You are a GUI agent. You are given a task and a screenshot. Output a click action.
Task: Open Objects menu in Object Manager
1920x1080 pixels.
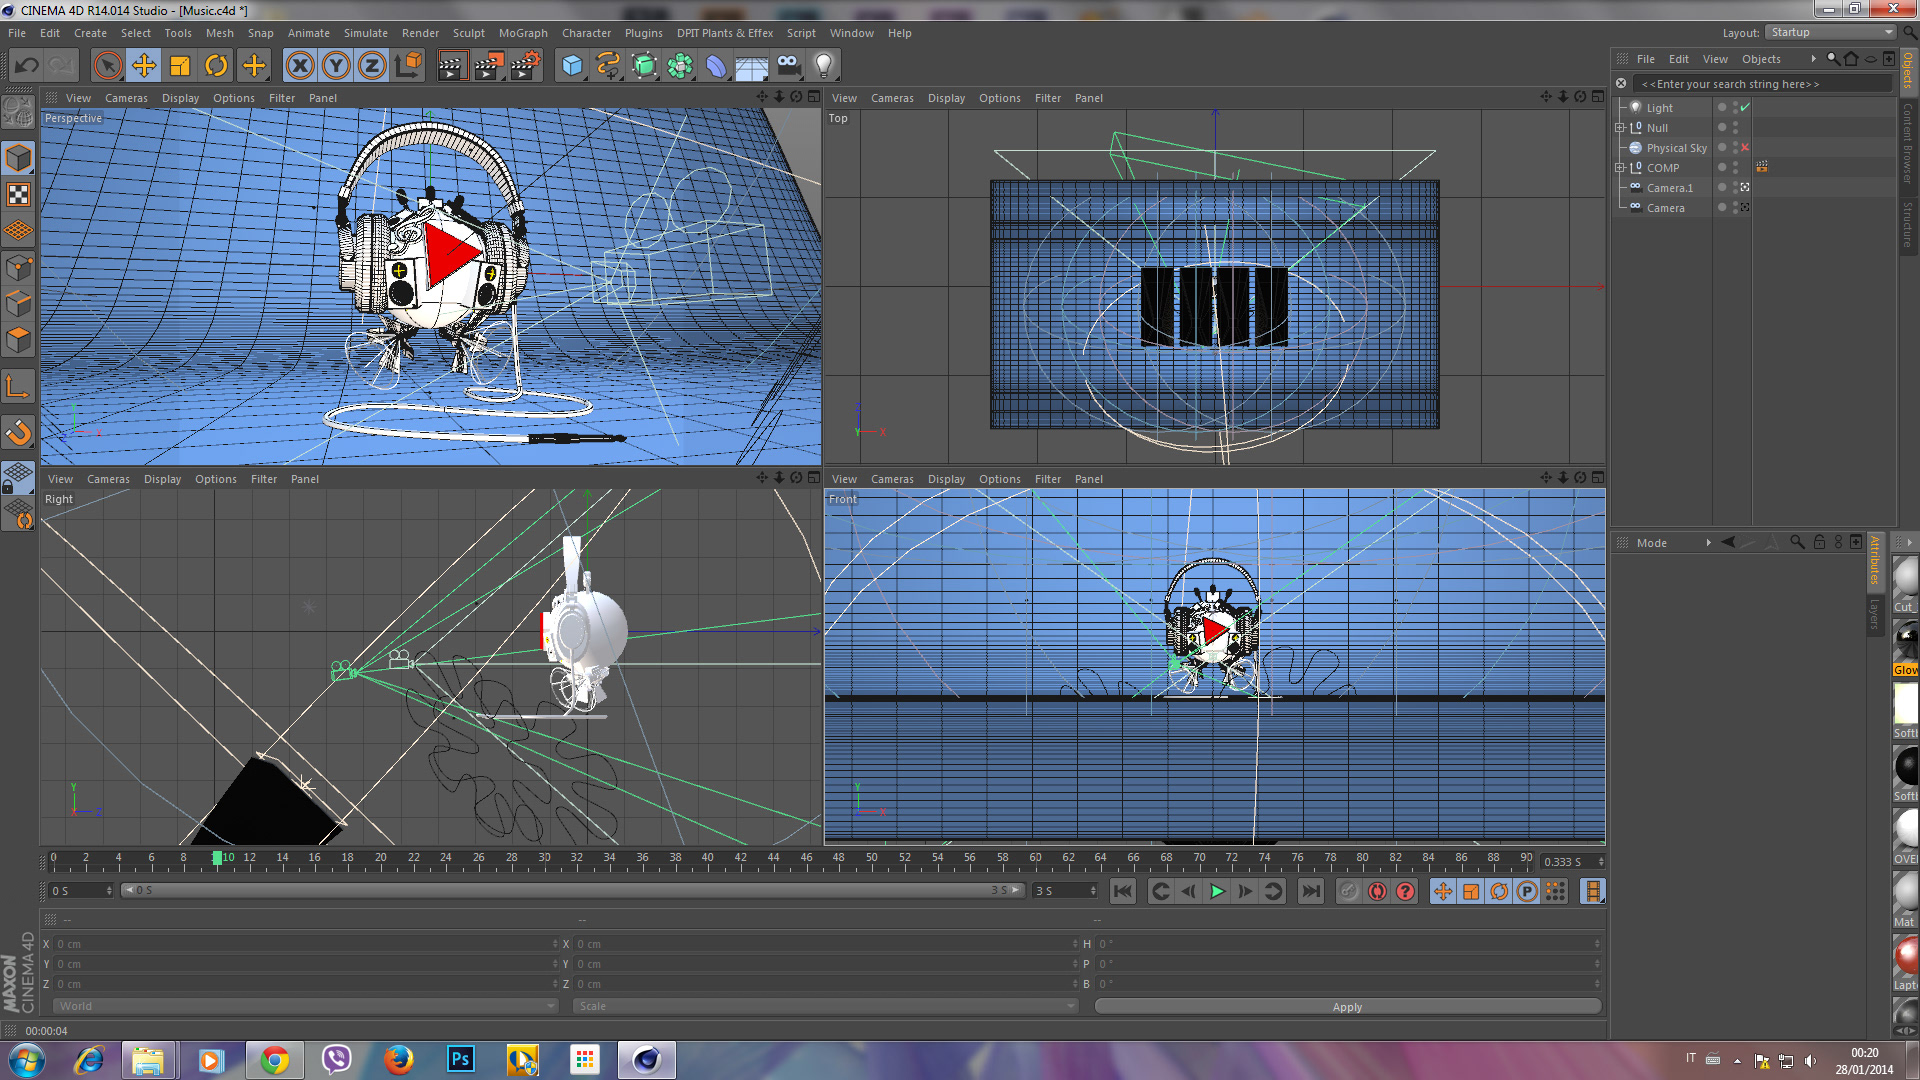1760,59
